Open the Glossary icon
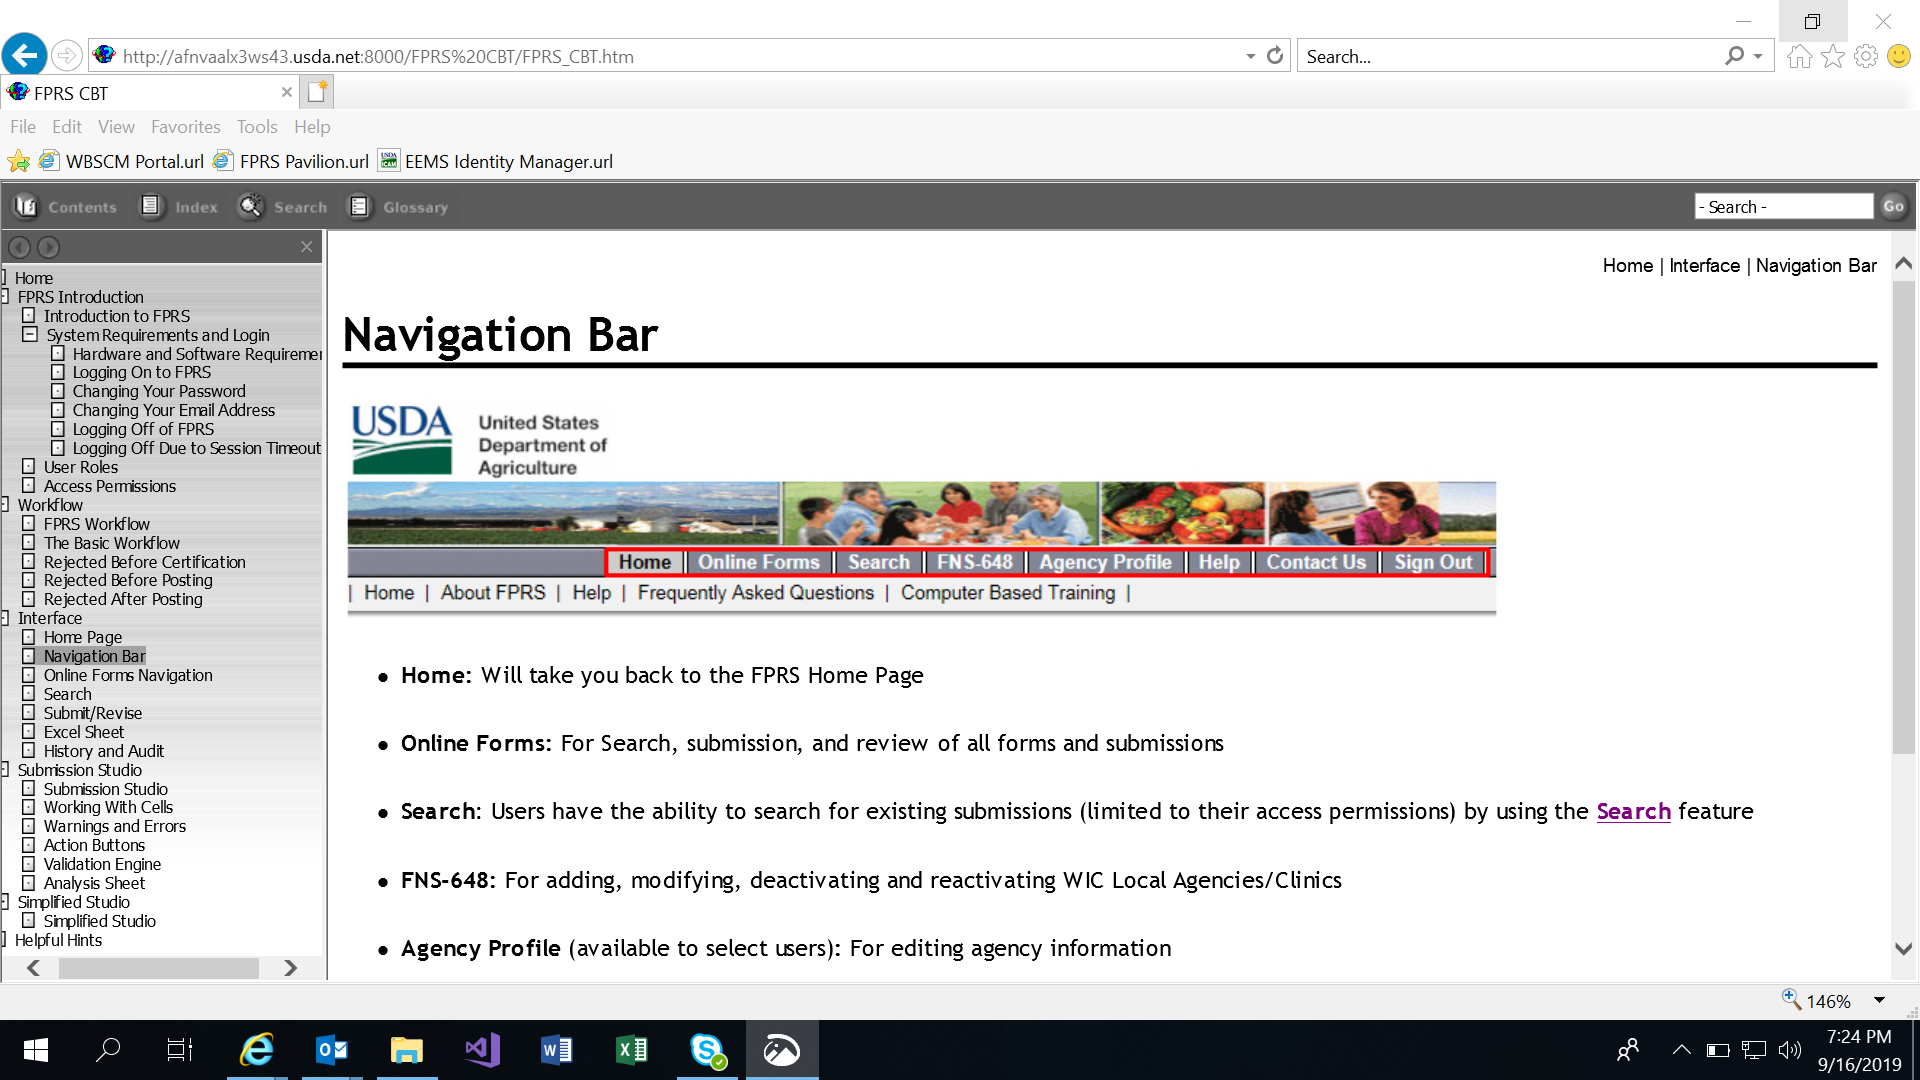This screenshot has height=1080, width=1920. click(359, 207)
